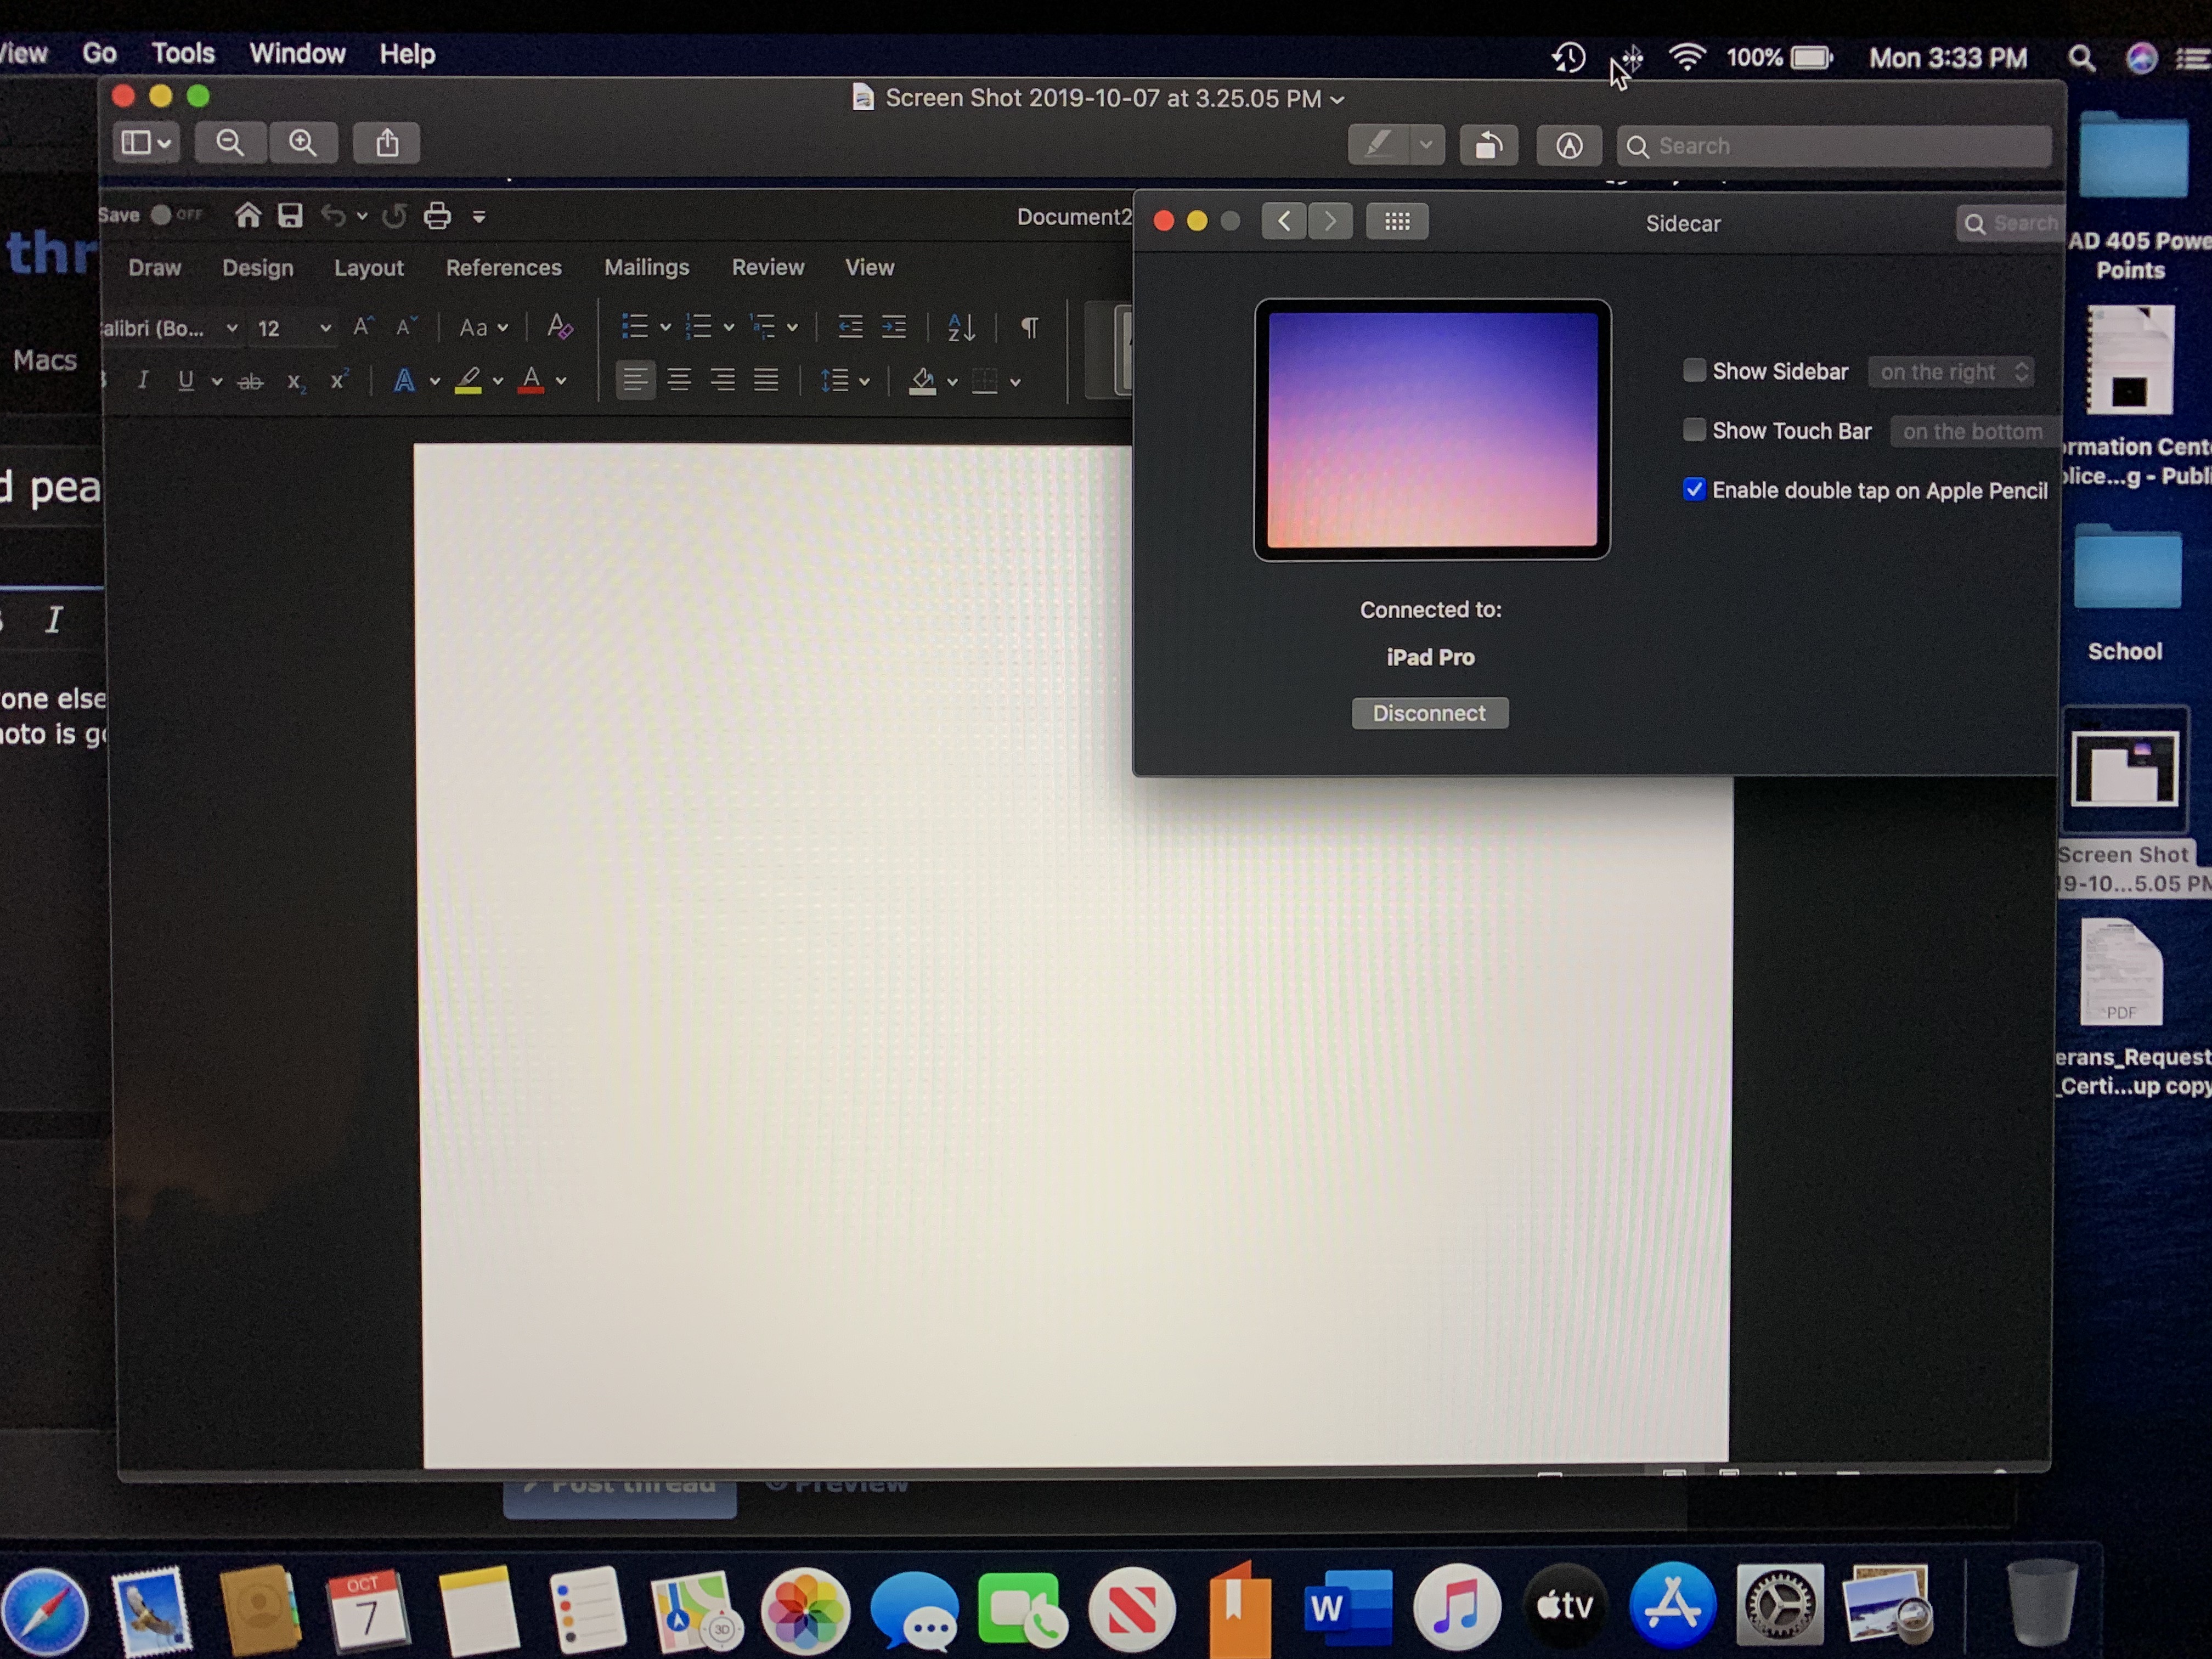
Task: Open the Review ribbon tab
Action: [x=768, y=267]
